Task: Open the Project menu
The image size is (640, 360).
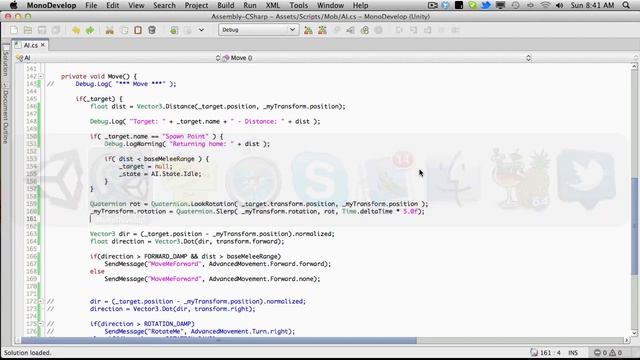Action: [196, 5]
